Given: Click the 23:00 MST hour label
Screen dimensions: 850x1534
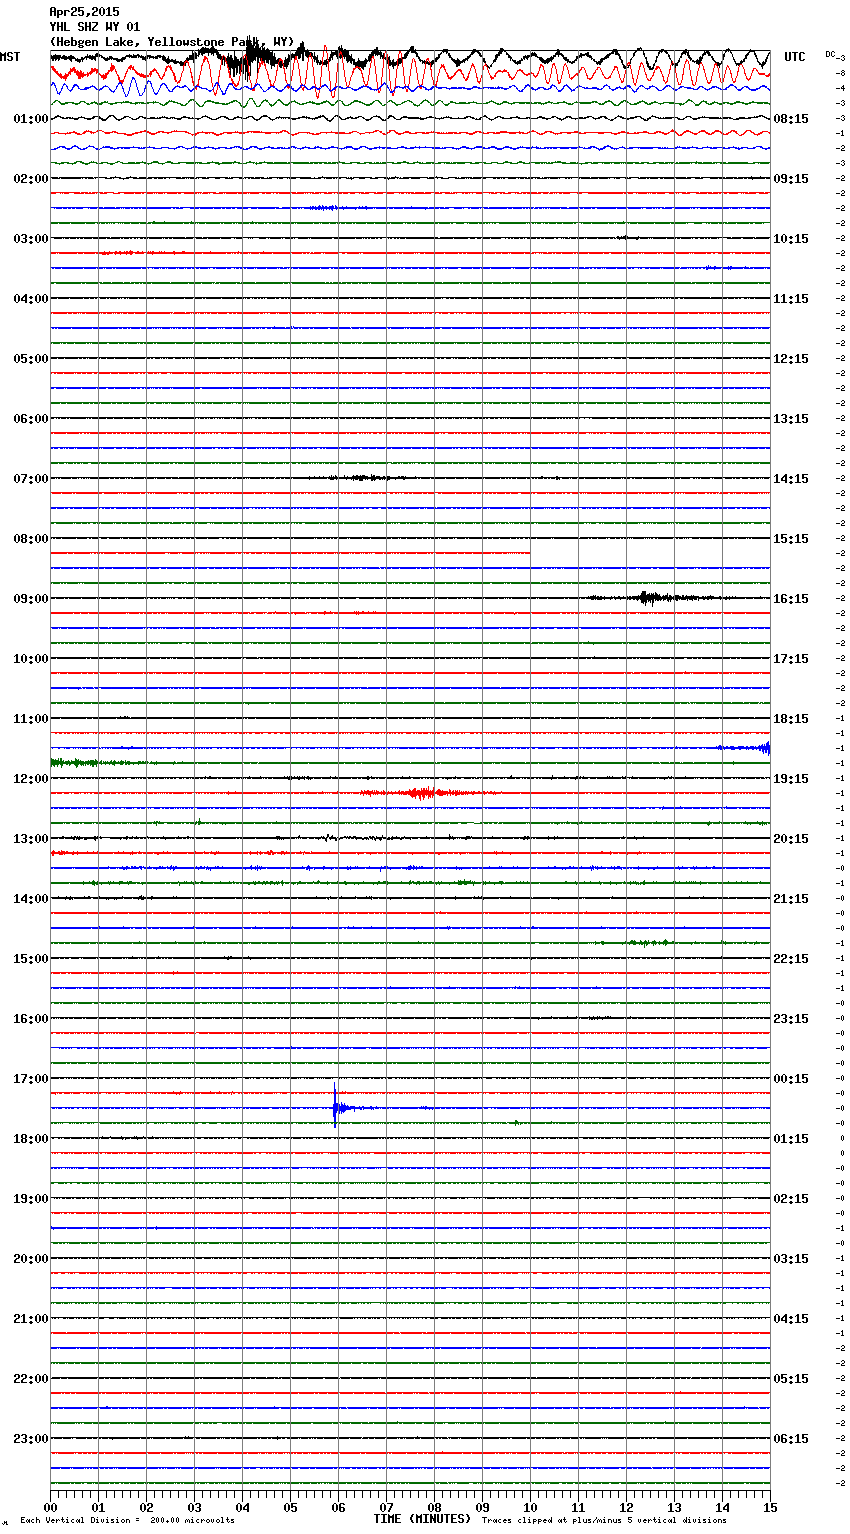Looking at the screenshot, I should point(31,1439).
